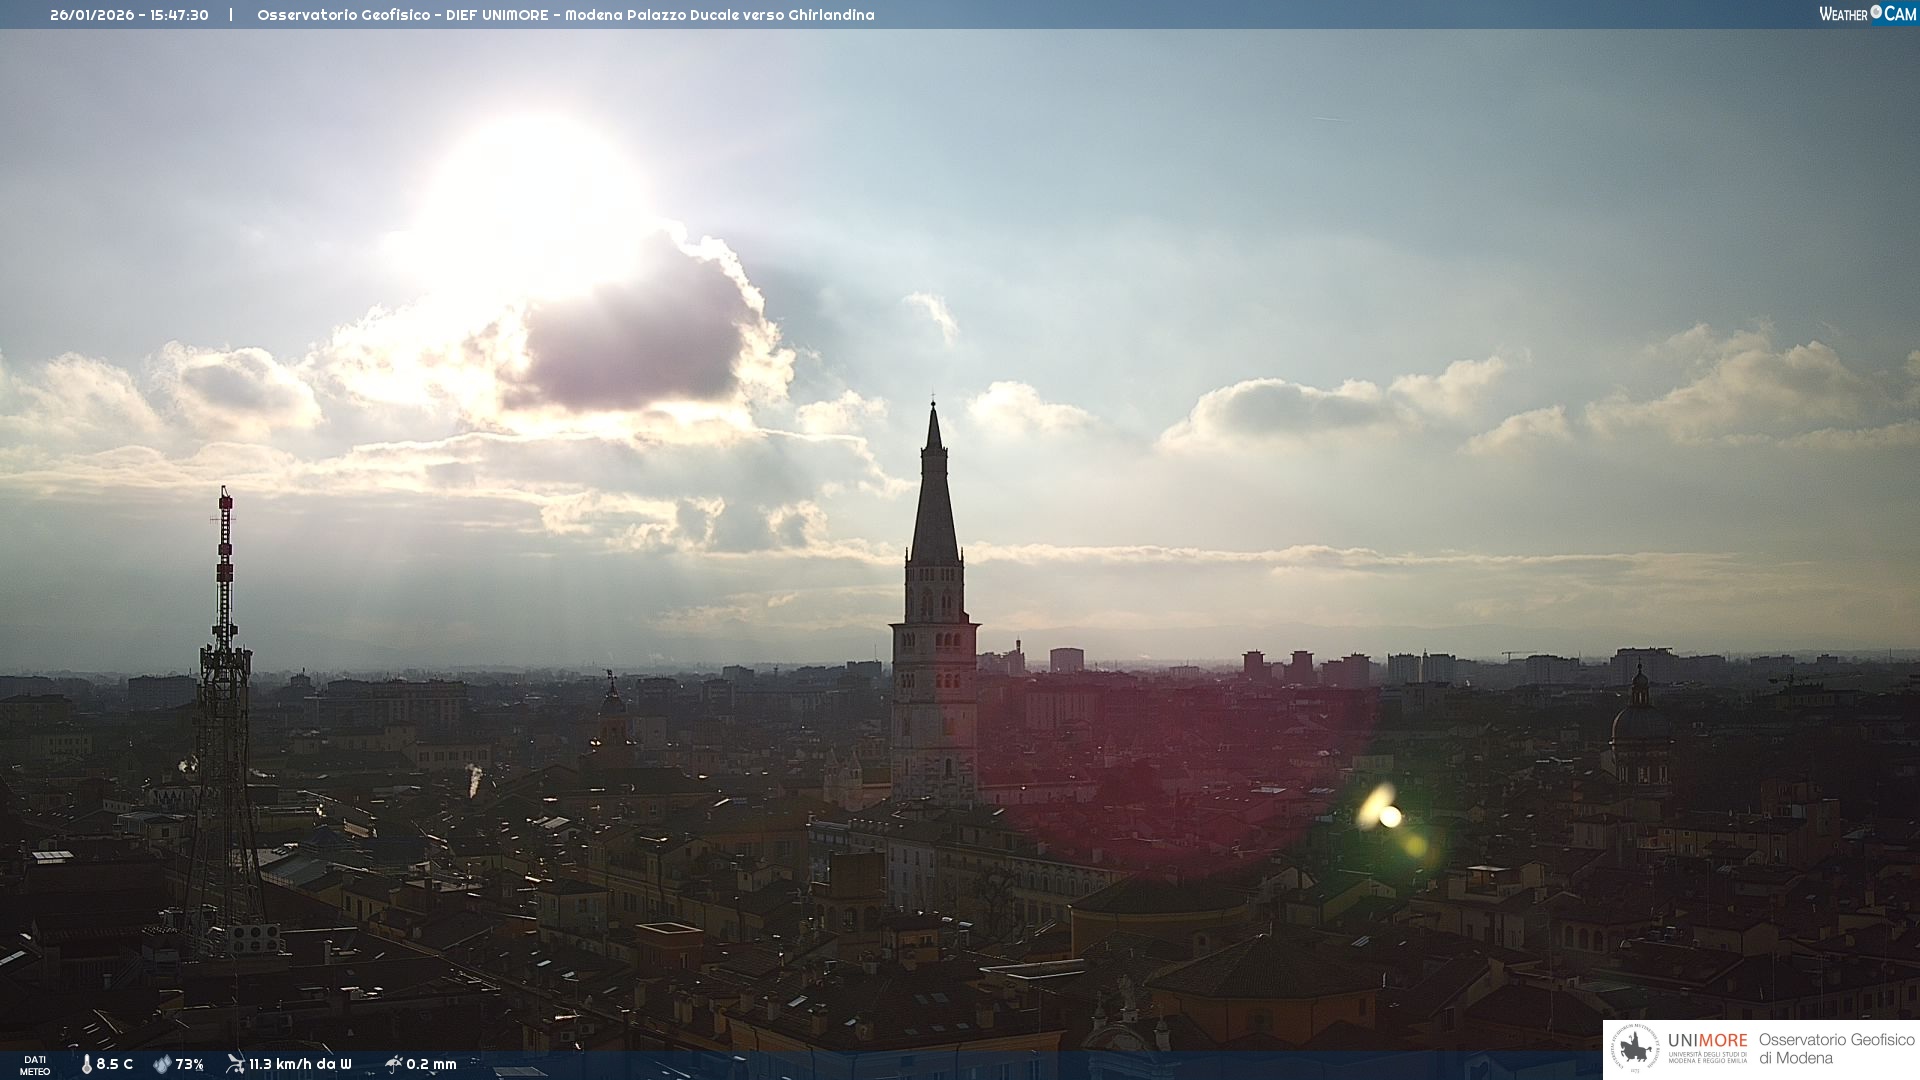Click the humidity water drops icon
This screenshot has height=1080, width=1920.
click(x=161, y=1065)
